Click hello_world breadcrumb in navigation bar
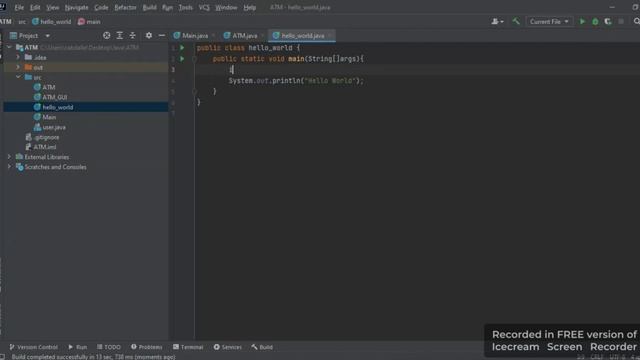This screenshot has width=640, height=360. pyautogui.click(x=52, y=22)
